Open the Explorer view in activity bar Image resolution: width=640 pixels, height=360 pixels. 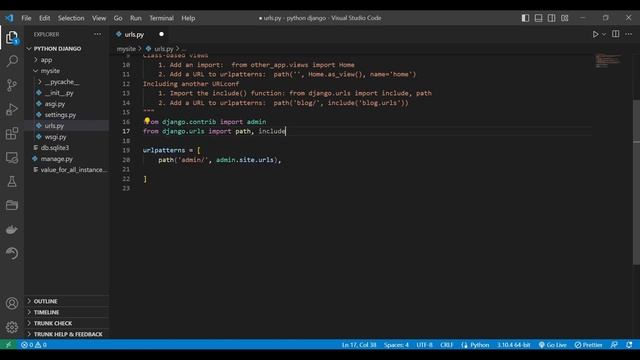pos(12,38)
